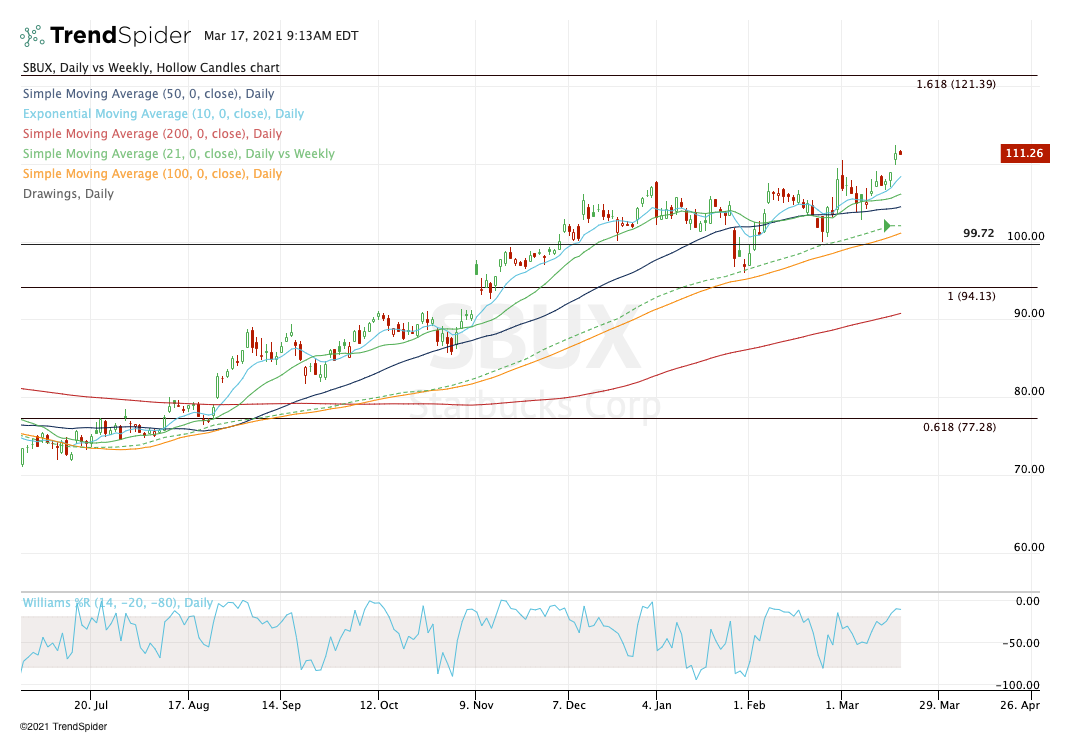Image resolution: width=1070 pixels, height=736 pixels.
Task: Click the TrendSpider logo icon
Action: click(x=32, y=35)
